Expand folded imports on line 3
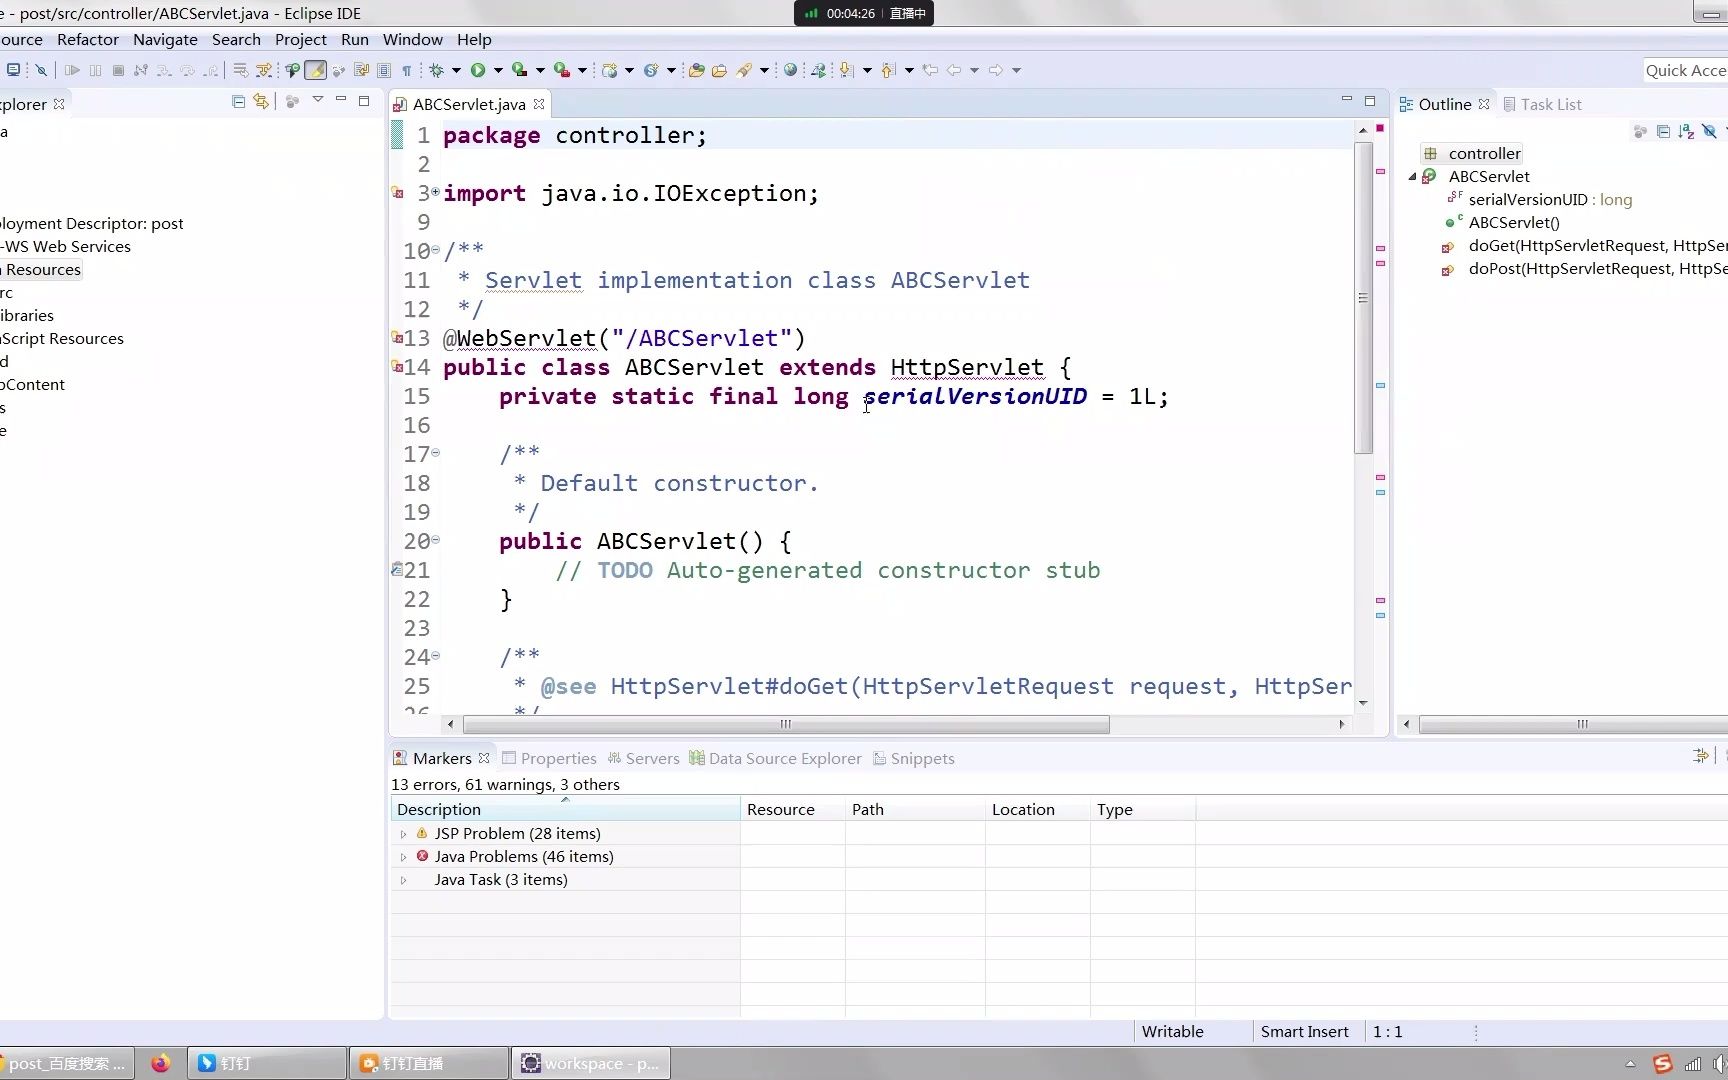 (x=435, y=191)
